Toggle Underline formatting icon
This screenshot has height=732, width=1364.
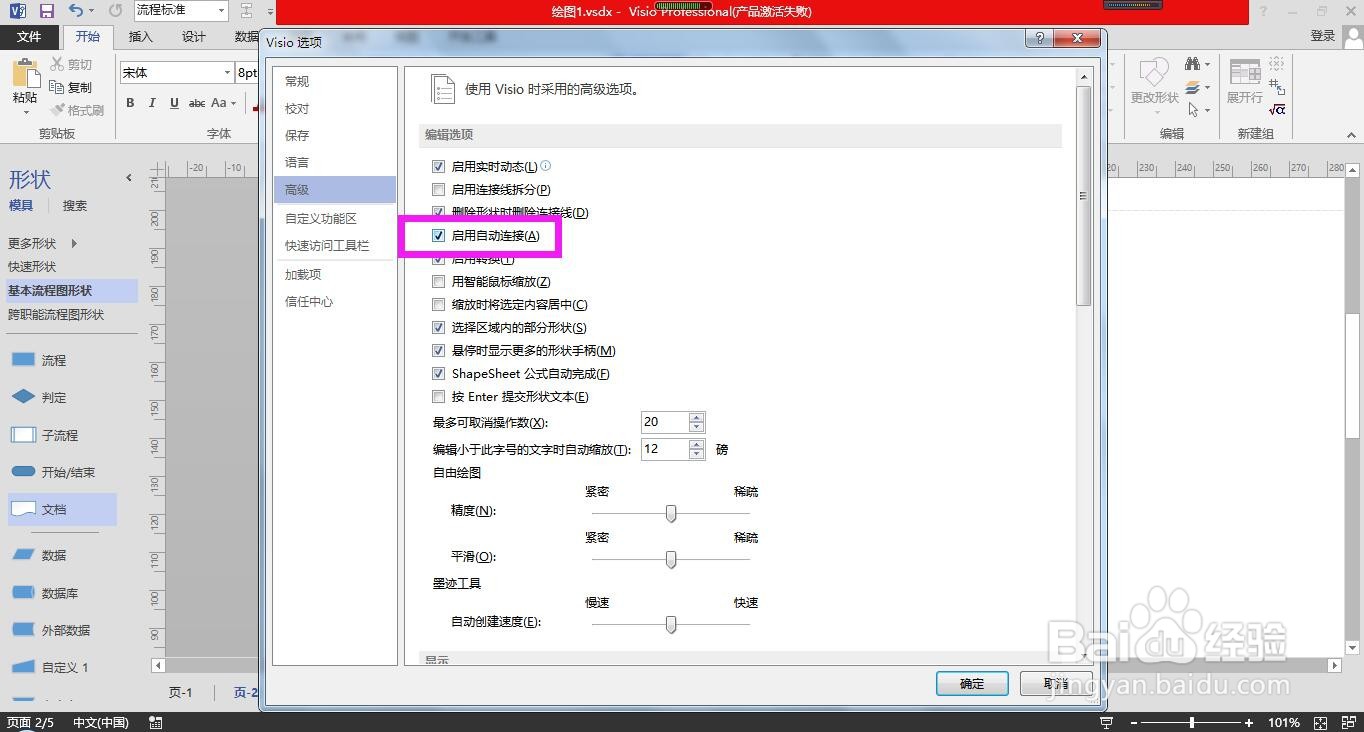(174, 103)
